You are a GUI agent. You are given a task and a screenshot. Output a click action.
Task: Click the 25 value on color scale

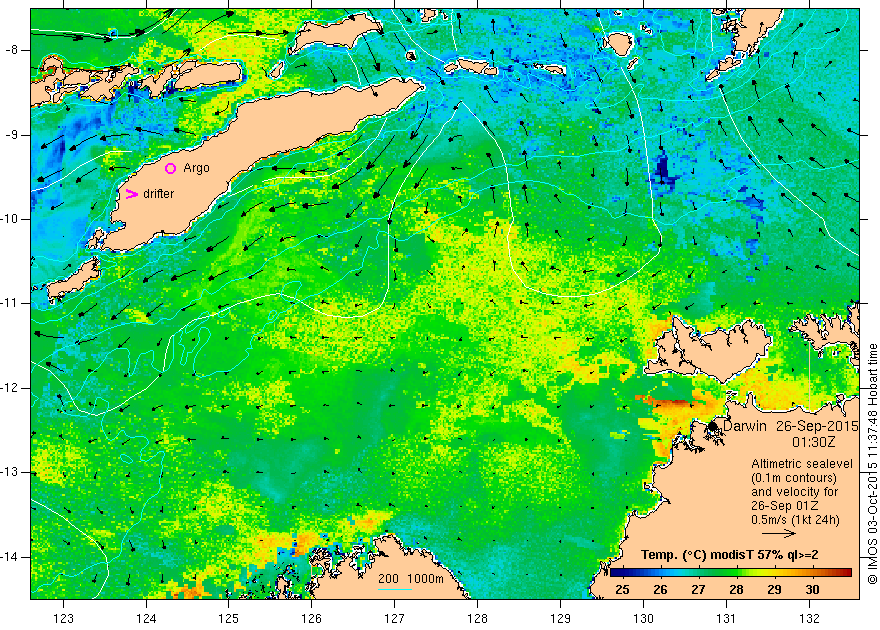tap(622, 590)
